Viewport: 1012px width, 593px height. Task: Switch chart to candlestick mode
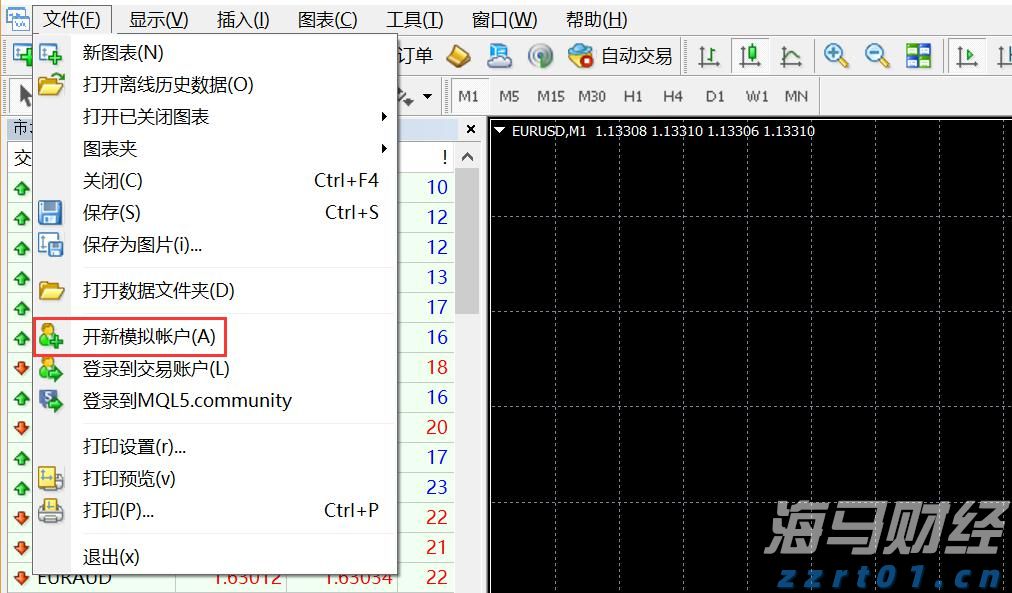point(750,56)
